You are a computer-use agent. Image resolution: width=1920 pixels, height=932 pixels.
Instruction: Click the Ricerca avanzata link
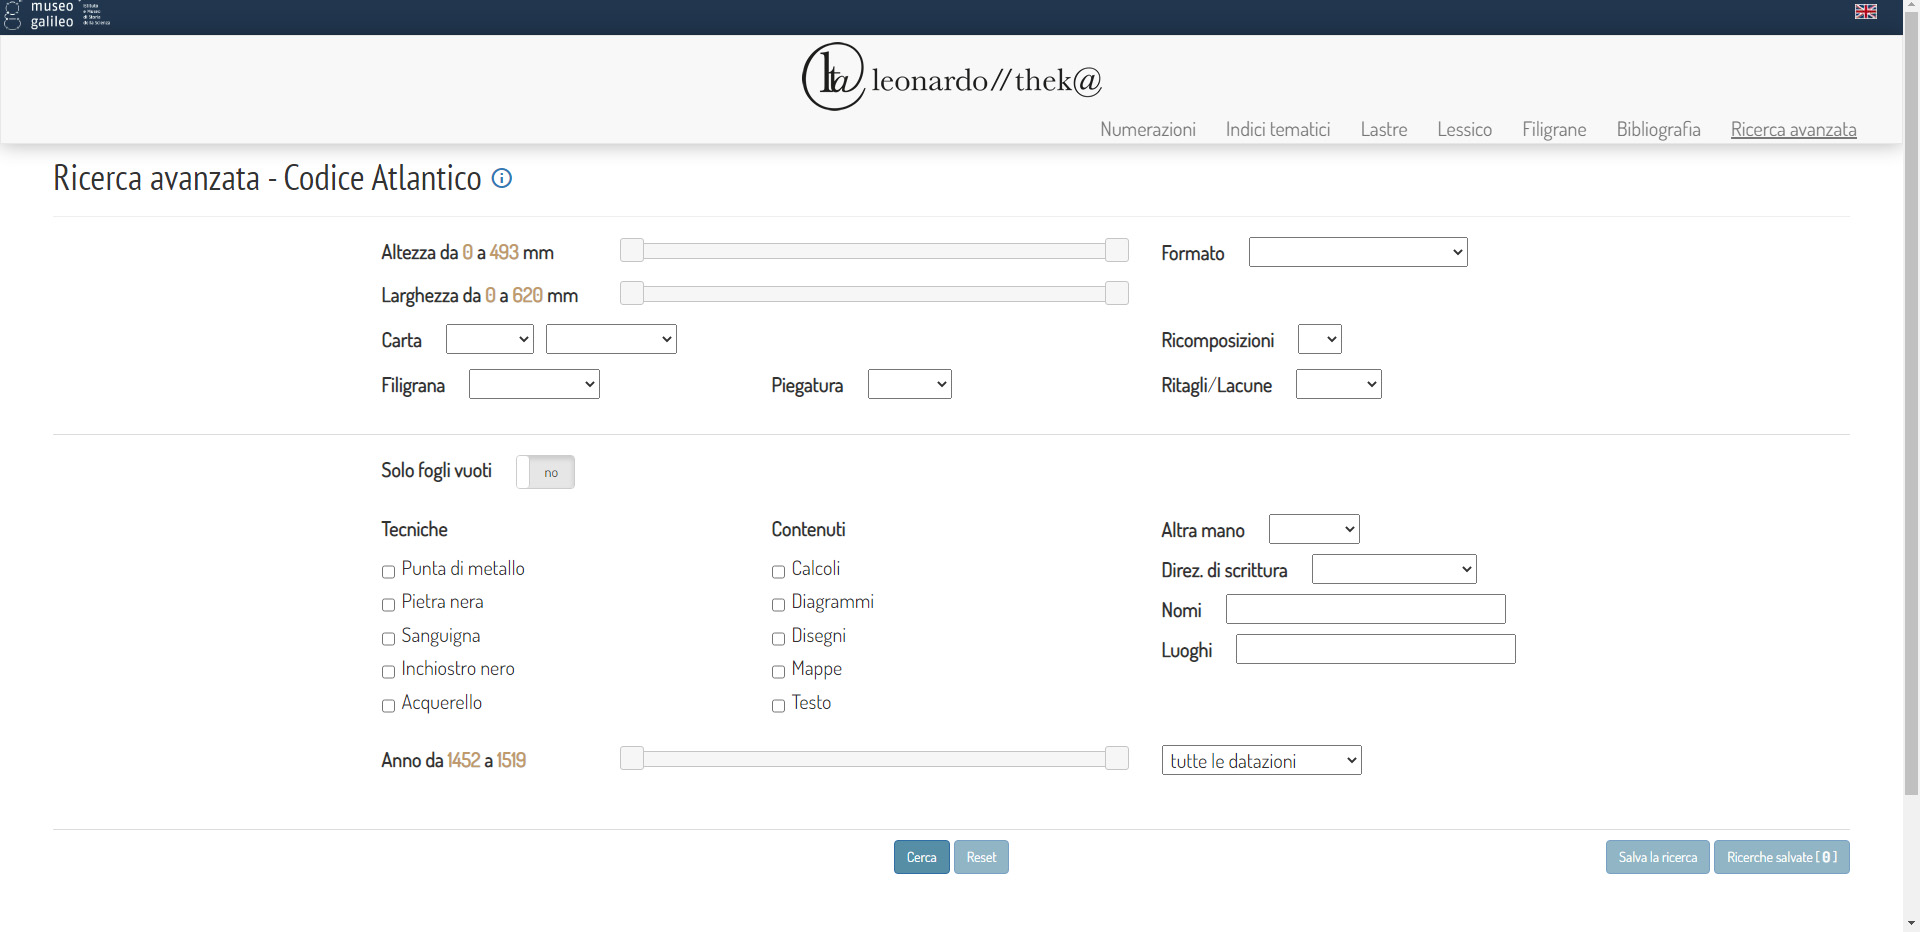pos(1793,129)
